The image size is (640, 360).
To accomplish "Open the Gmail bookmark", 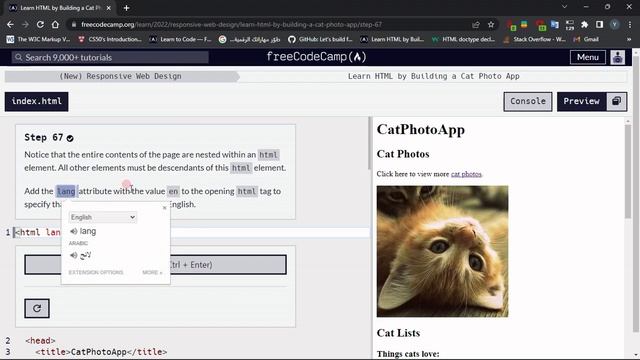I will [x=586, y=39].
